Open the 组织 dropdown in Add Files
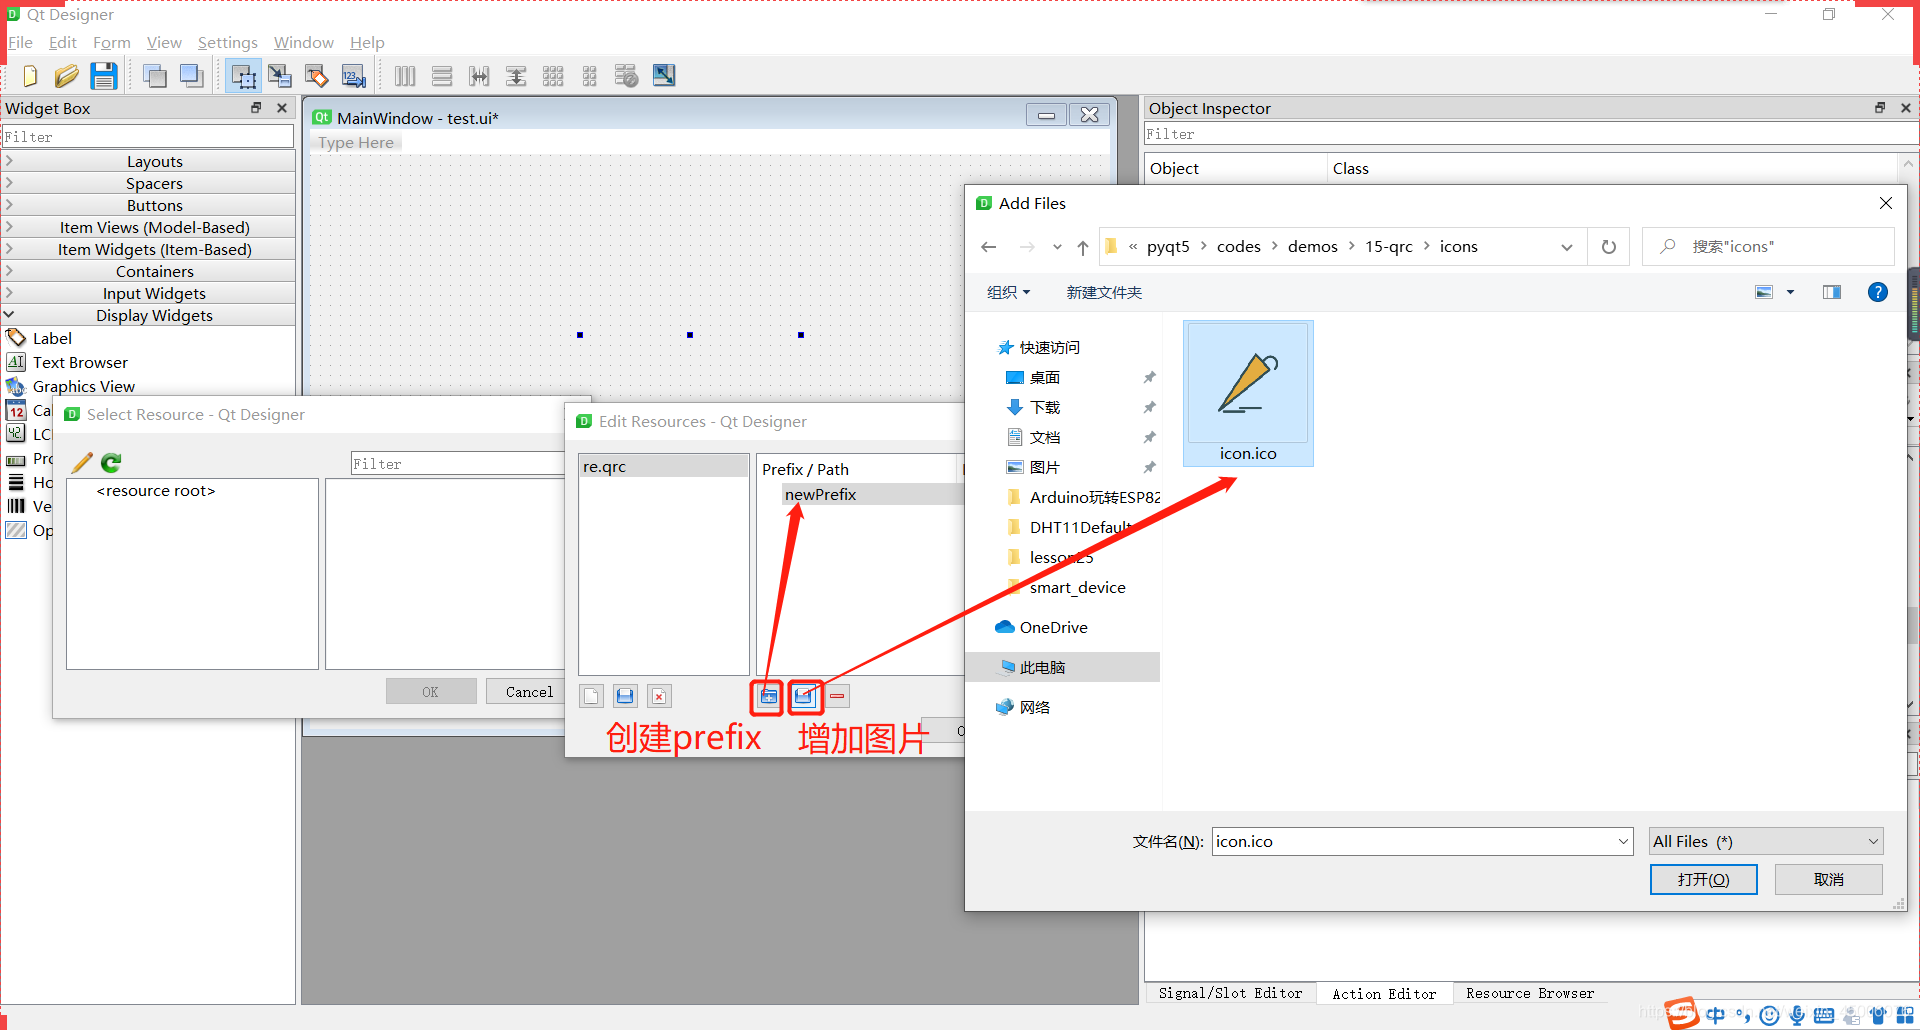 tap(1008, 292)
